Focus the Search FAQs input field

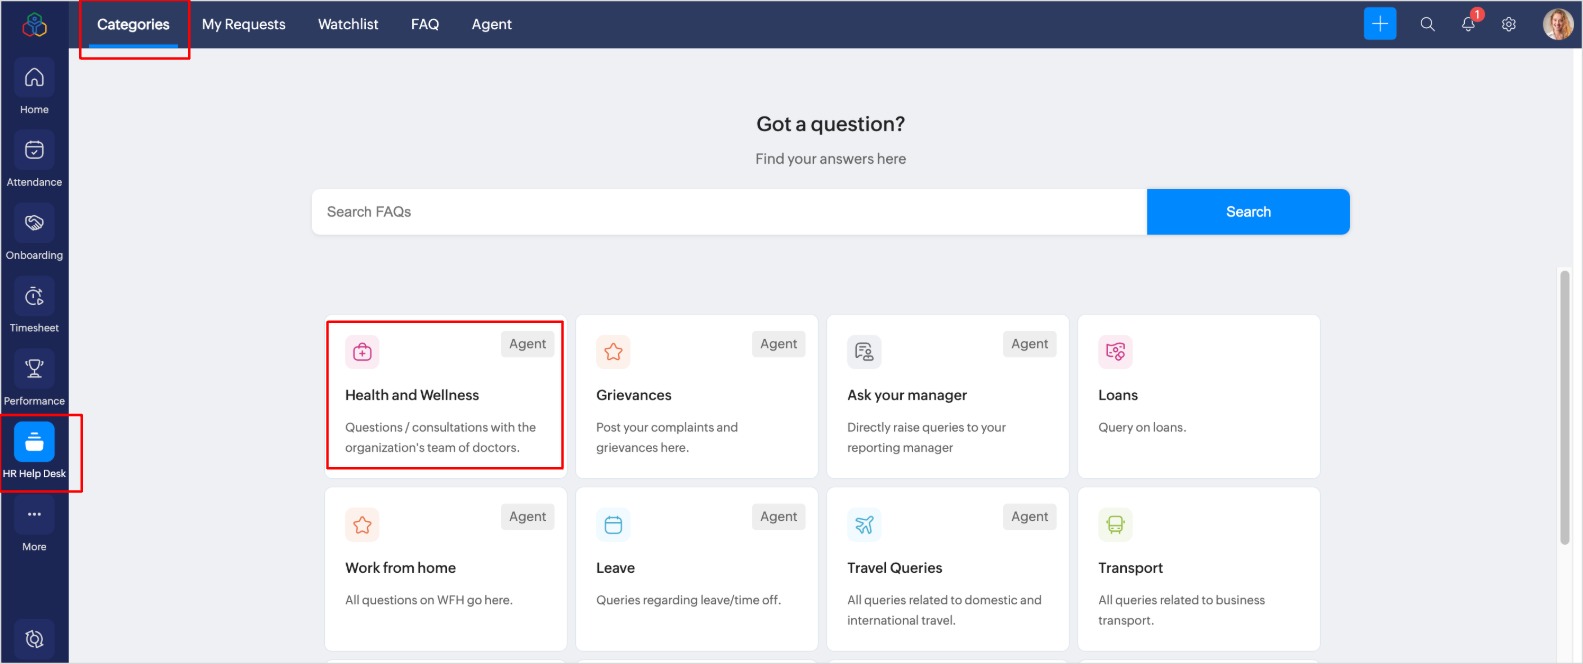pyautogui.click(x=730, y=212)
